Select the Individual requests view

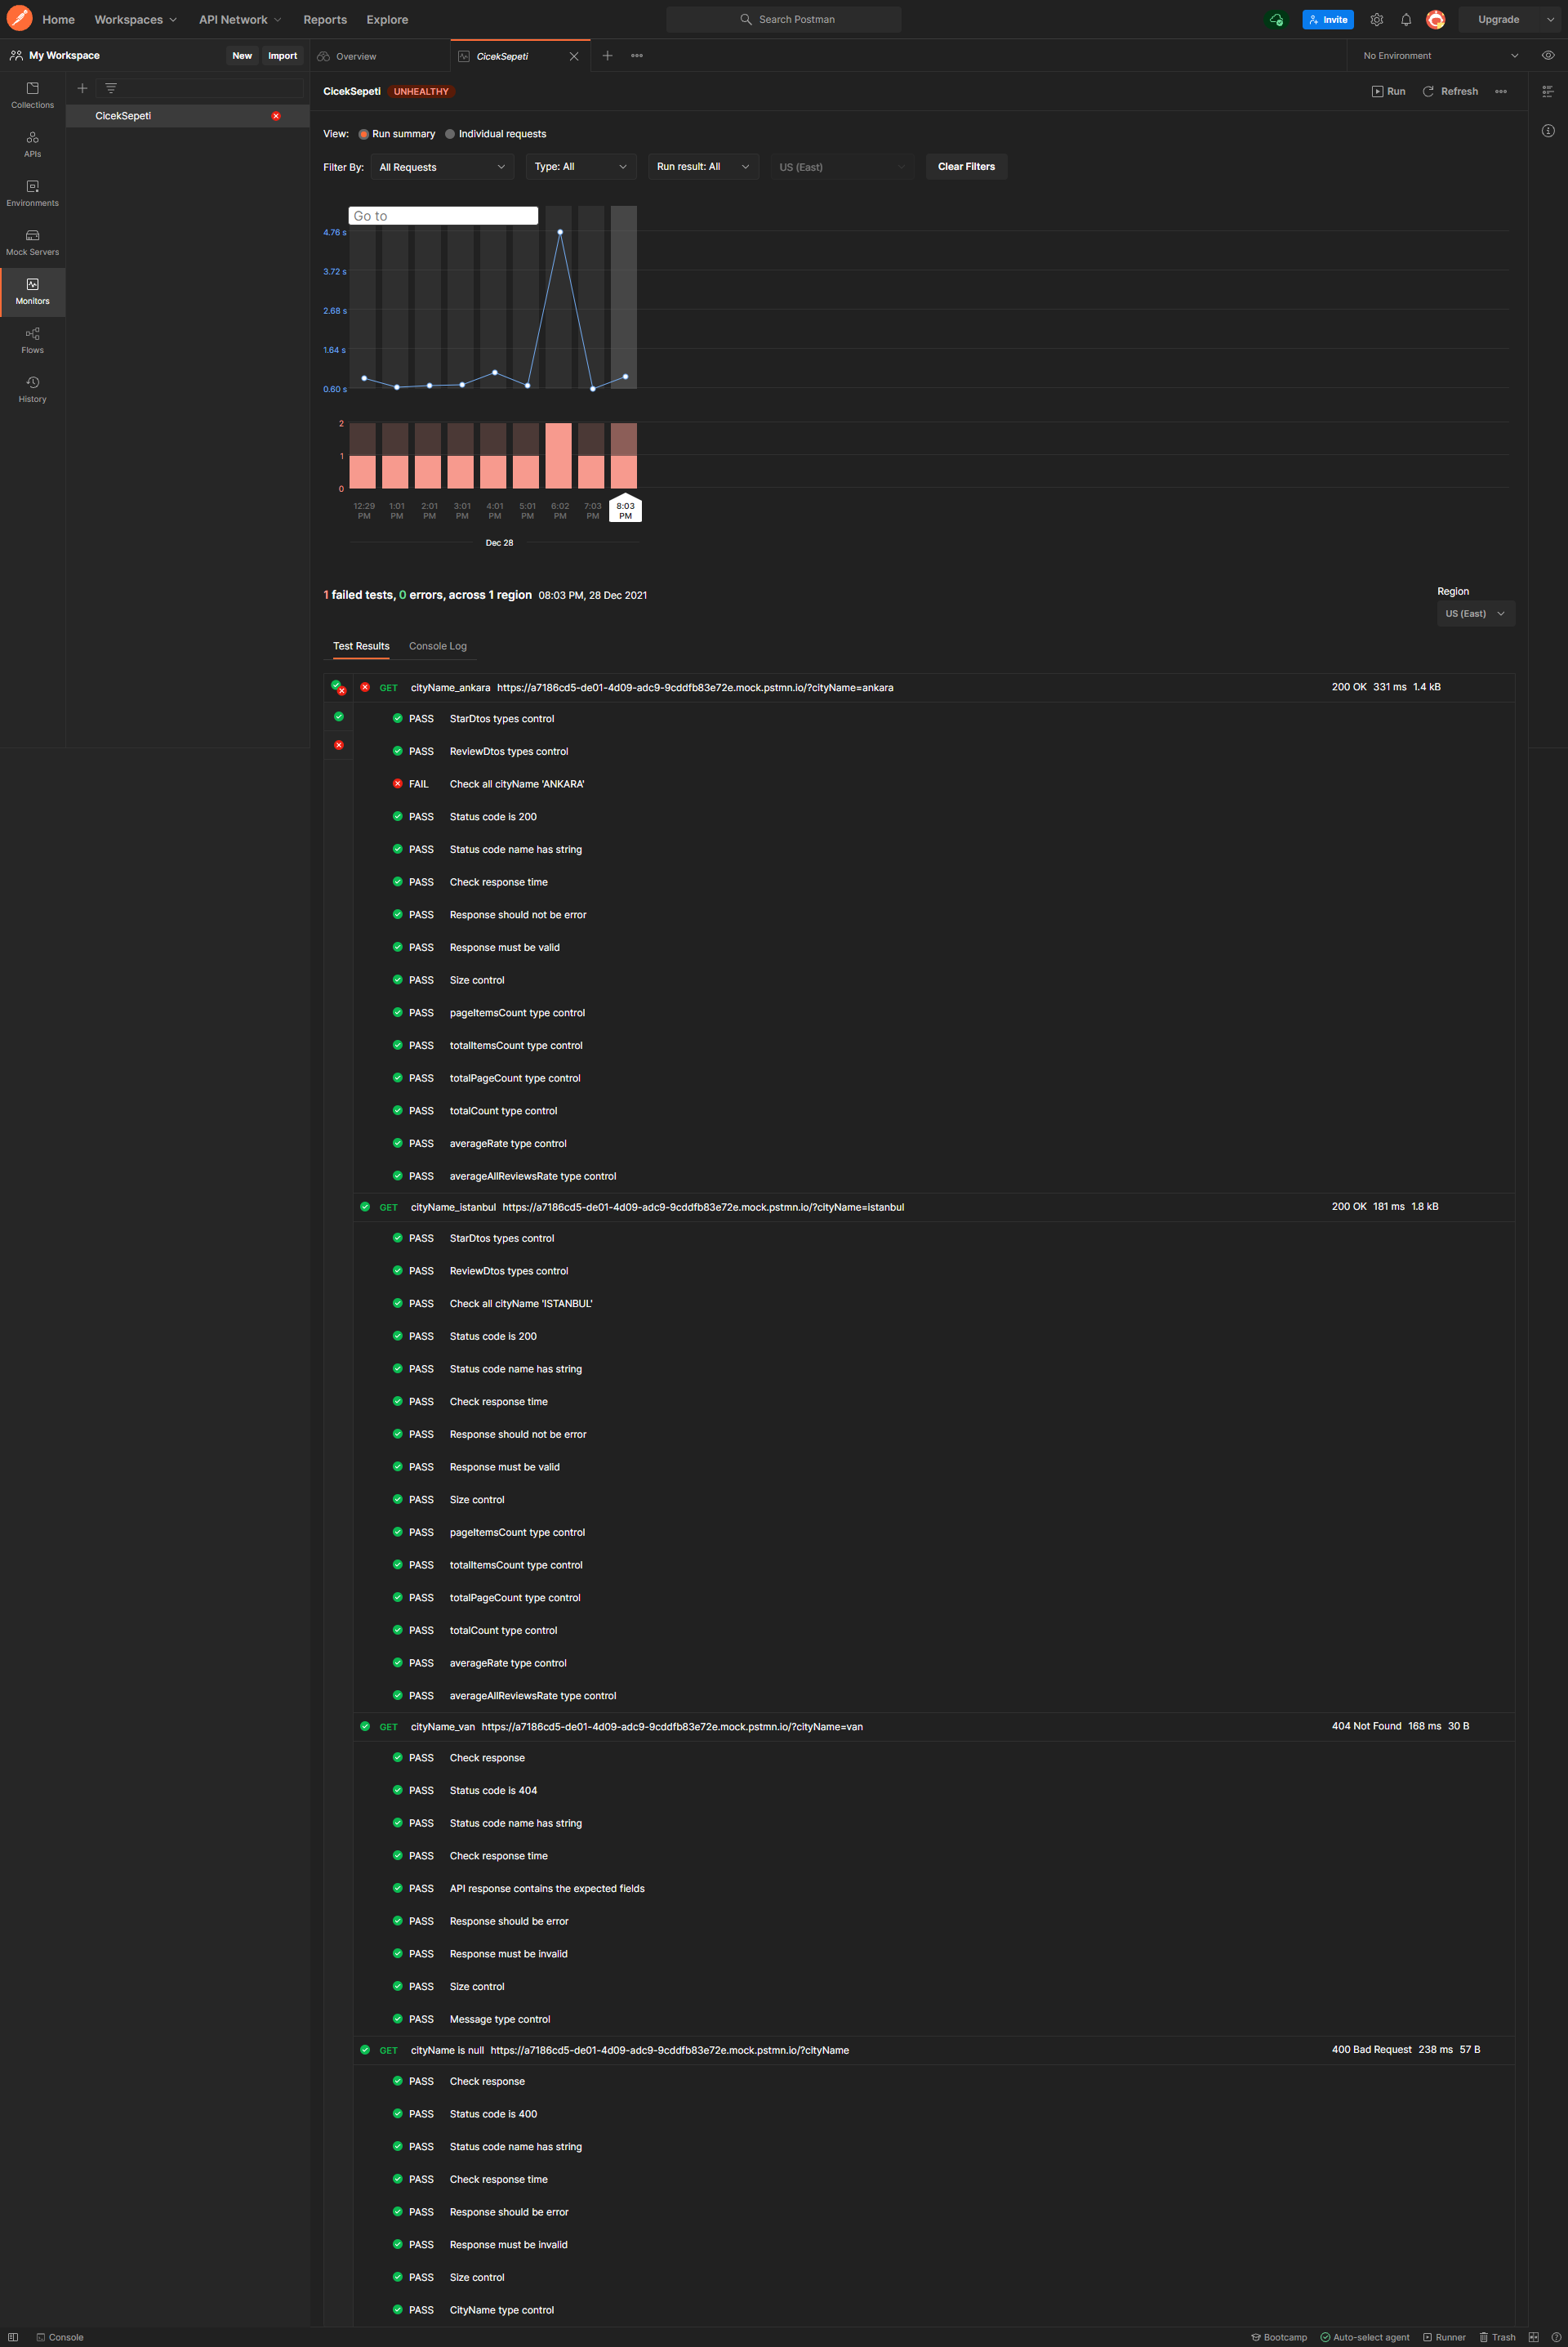[495, 134]
